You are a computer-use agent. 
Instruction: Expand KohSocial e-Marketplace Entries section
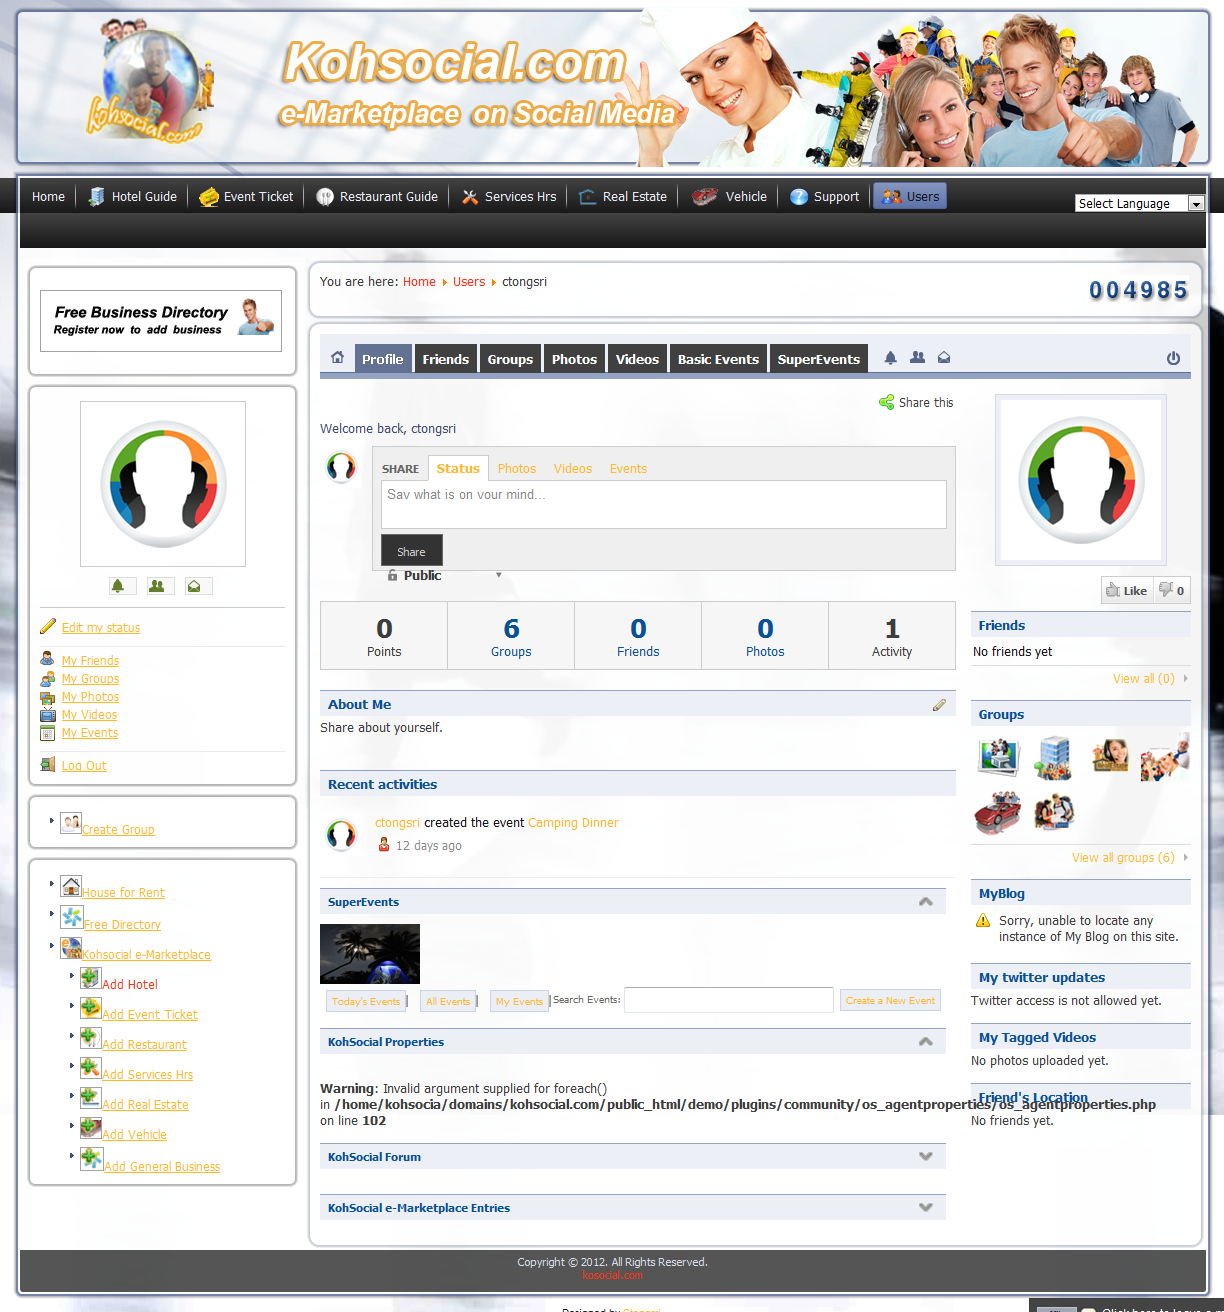(x=926, y=1208)
